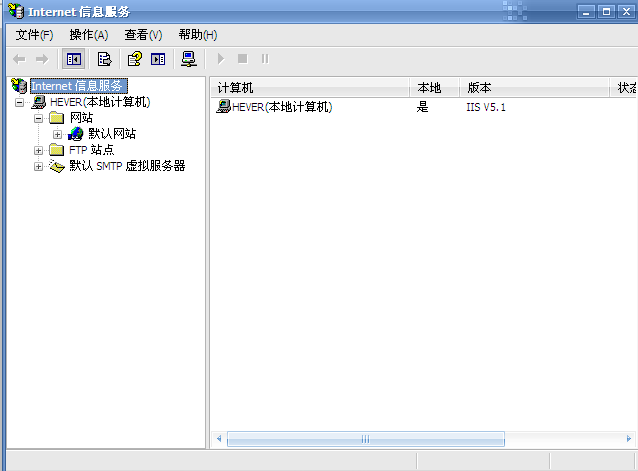Screen dimensions: 638x471
Task: Select the FTP 站点 tree item label
Action: [92, 150]
